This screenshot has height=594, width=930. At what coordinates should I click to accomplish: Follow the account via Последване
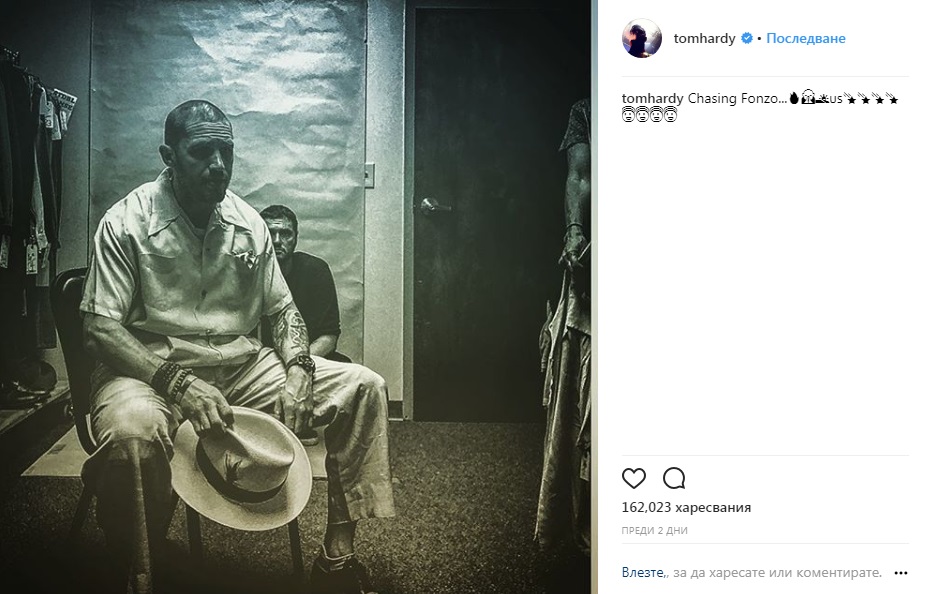coord(806,39)
